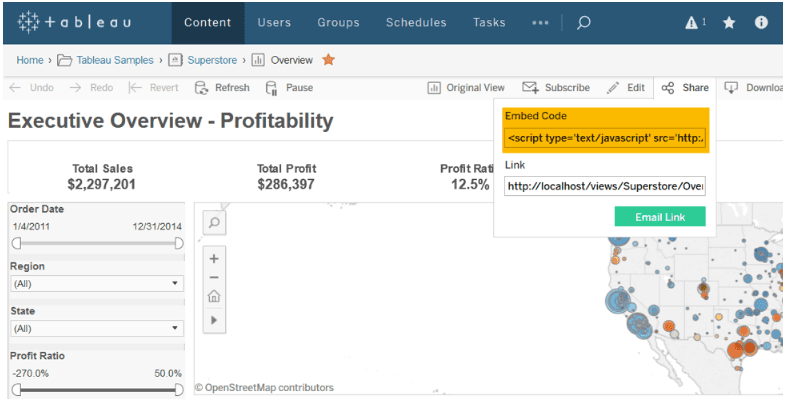Open favorites star in the top bar
This screenshot has height=401, width=785.
point(729,23)
